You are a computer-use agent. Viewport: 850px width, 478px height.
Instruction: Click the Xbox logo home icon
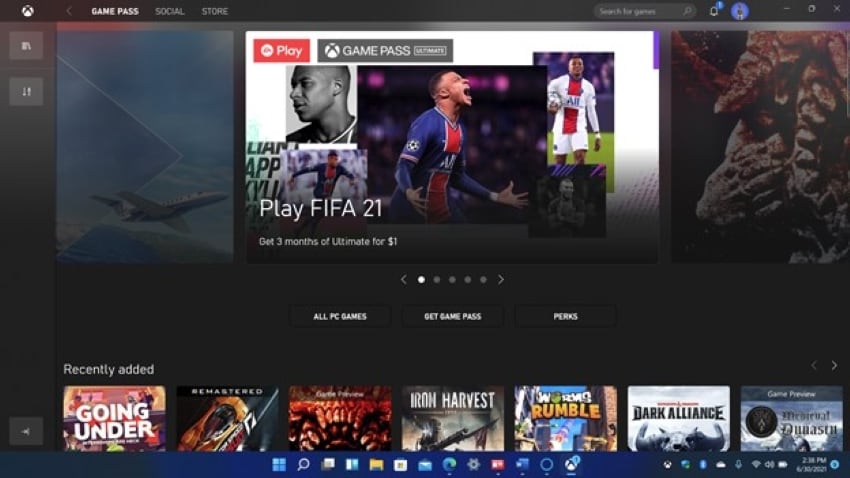click(28, 11)
